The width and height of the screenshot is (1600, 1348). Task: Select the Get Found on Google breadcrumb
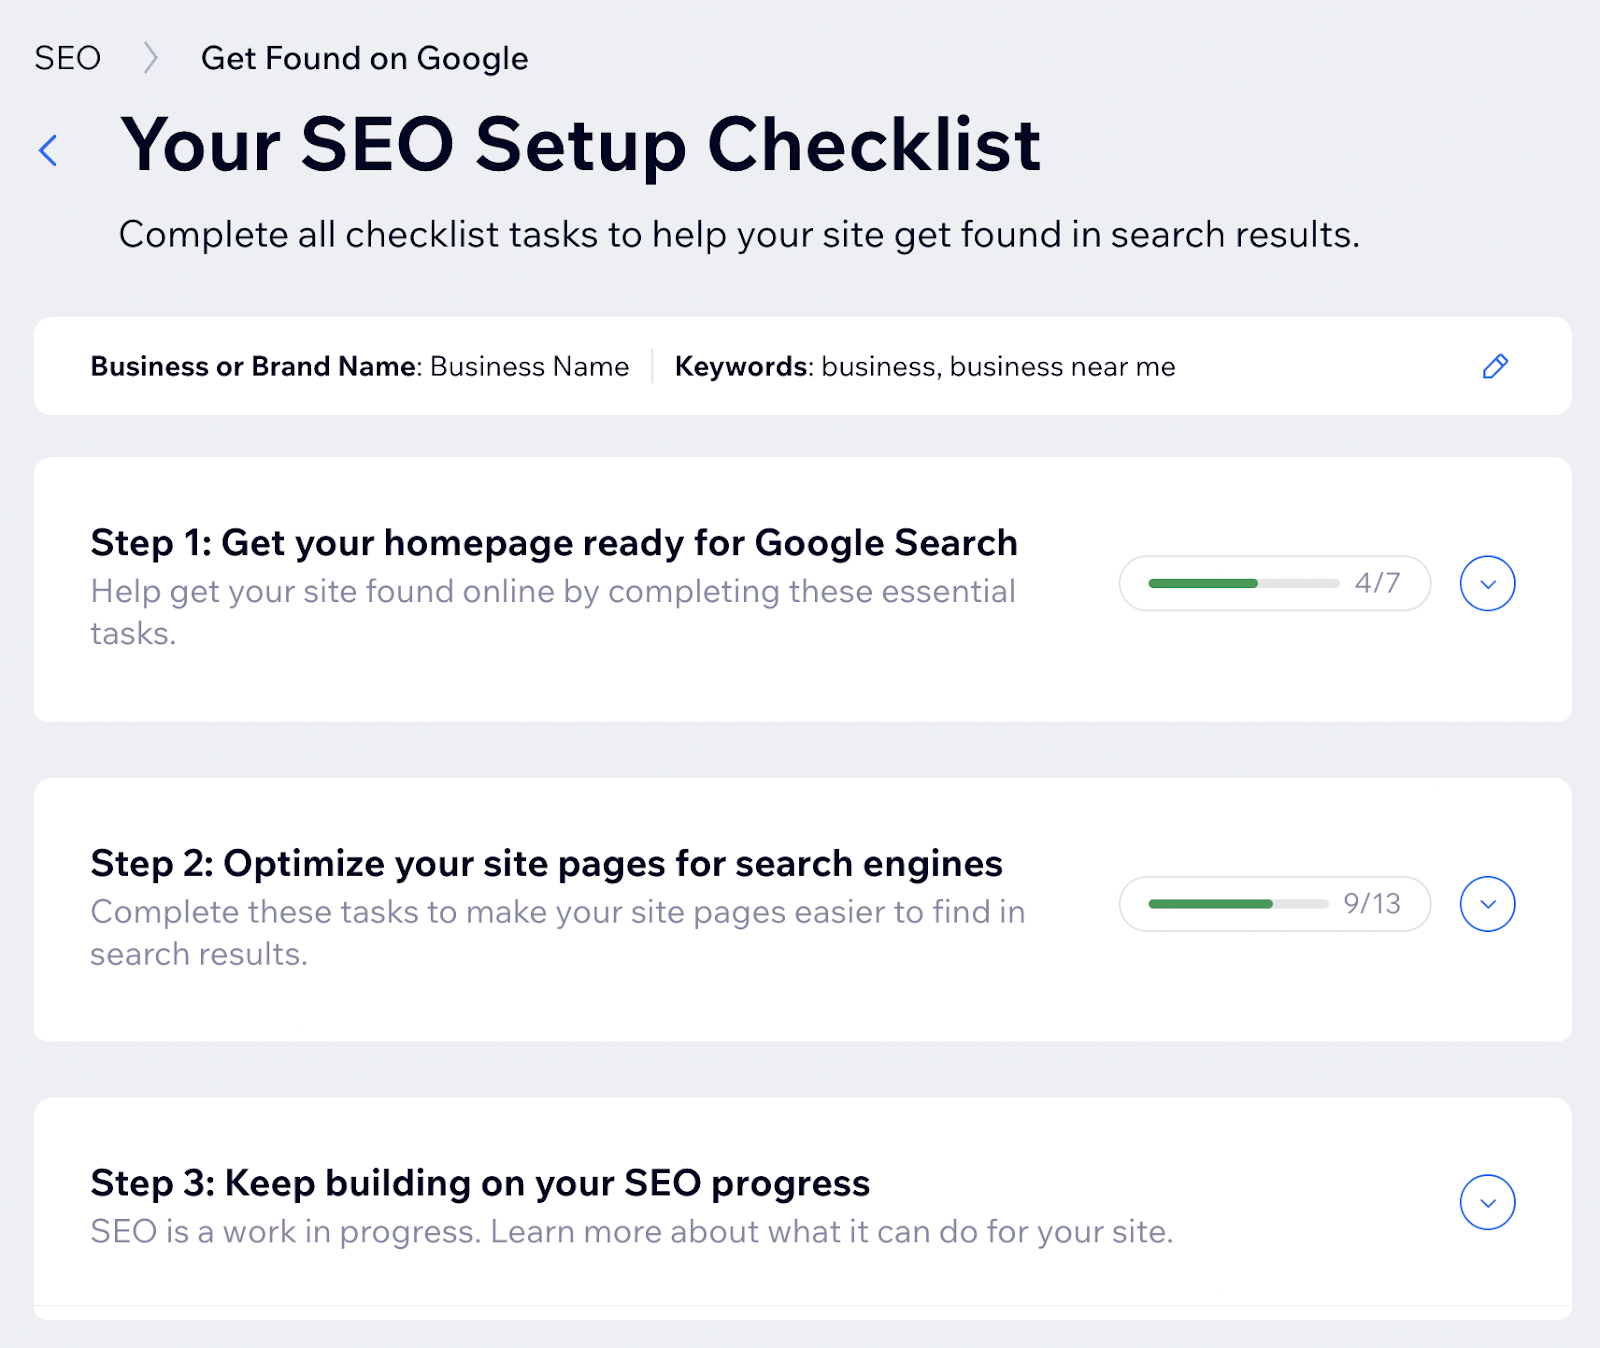[364, 58]
